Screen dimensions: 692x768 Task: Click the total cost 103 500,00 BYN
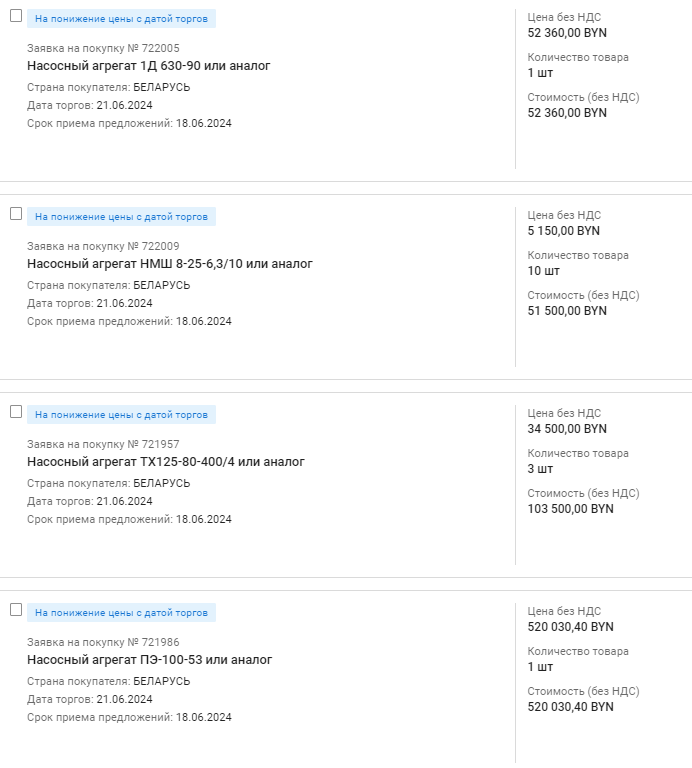[x=570, y=509]
